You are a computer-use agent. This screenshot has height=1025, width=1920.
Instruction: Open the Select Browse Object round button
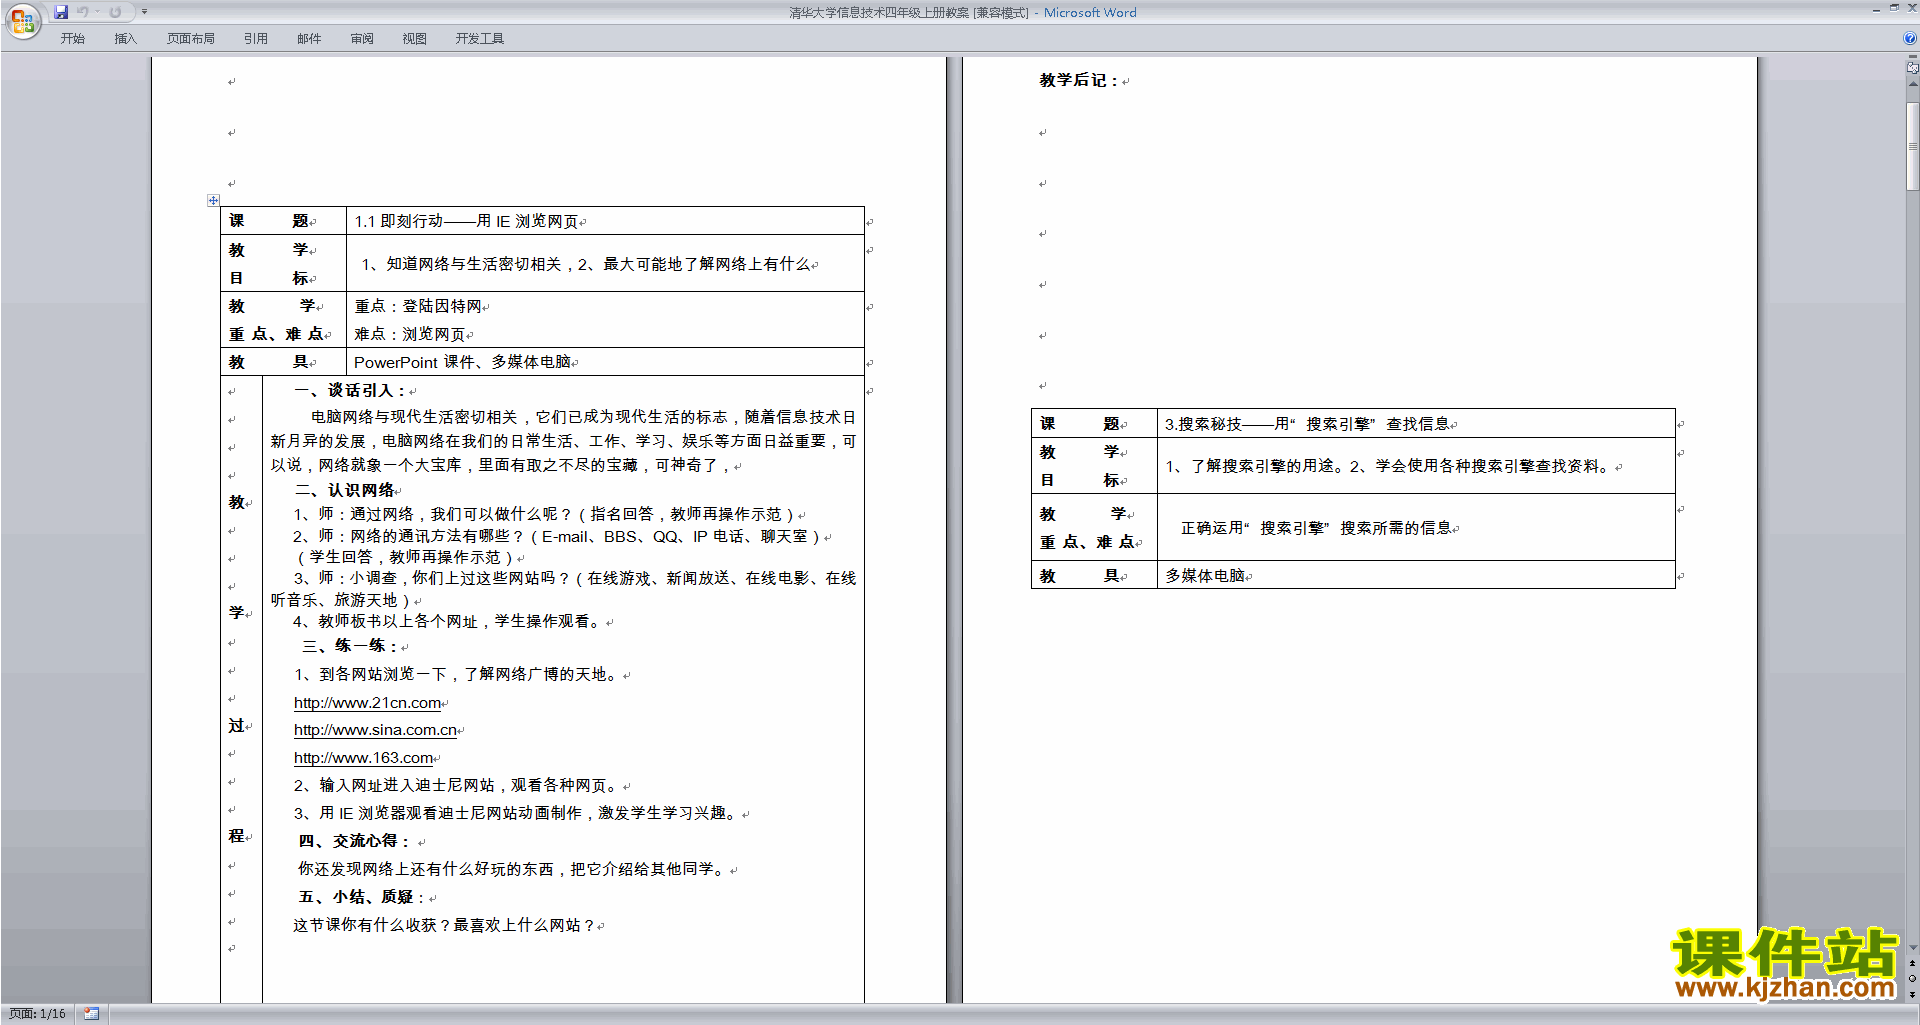coord(1912,978)
